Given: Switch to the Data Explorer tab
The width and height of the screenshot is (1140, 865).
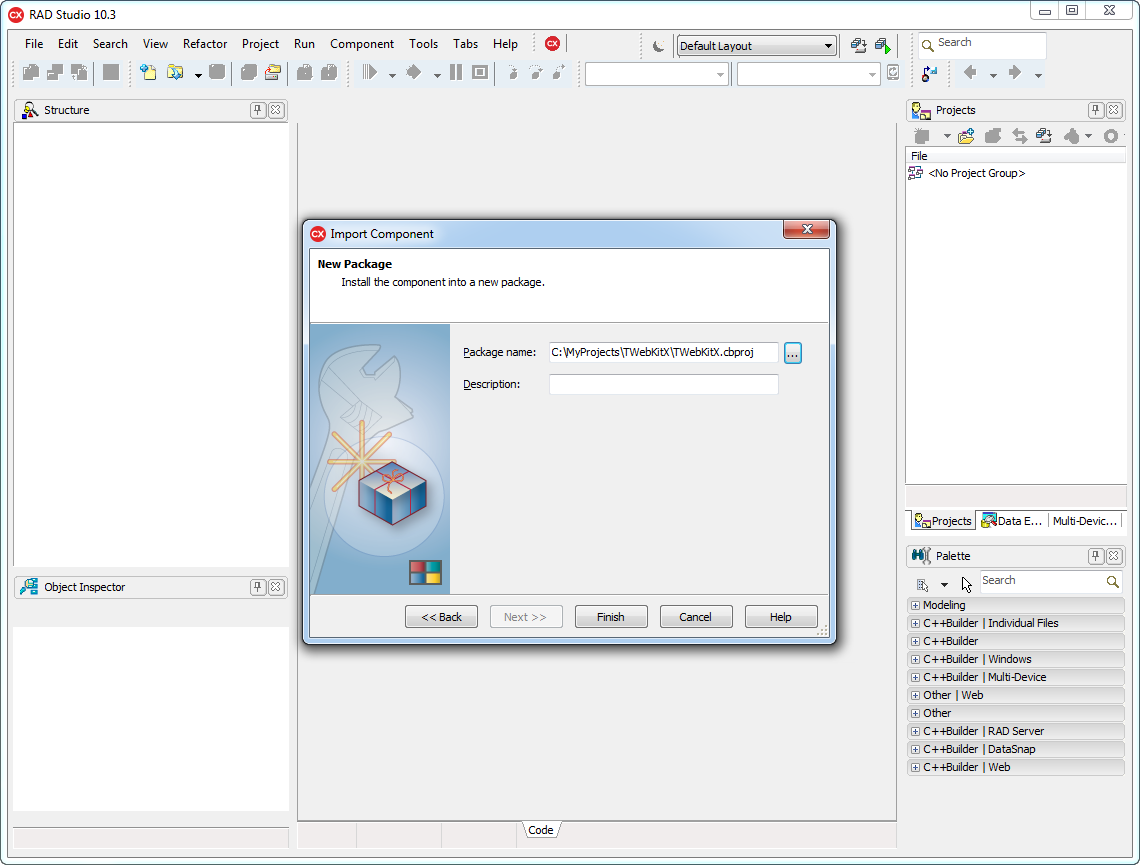Looking at the screenshot, I should point(1011,521).
